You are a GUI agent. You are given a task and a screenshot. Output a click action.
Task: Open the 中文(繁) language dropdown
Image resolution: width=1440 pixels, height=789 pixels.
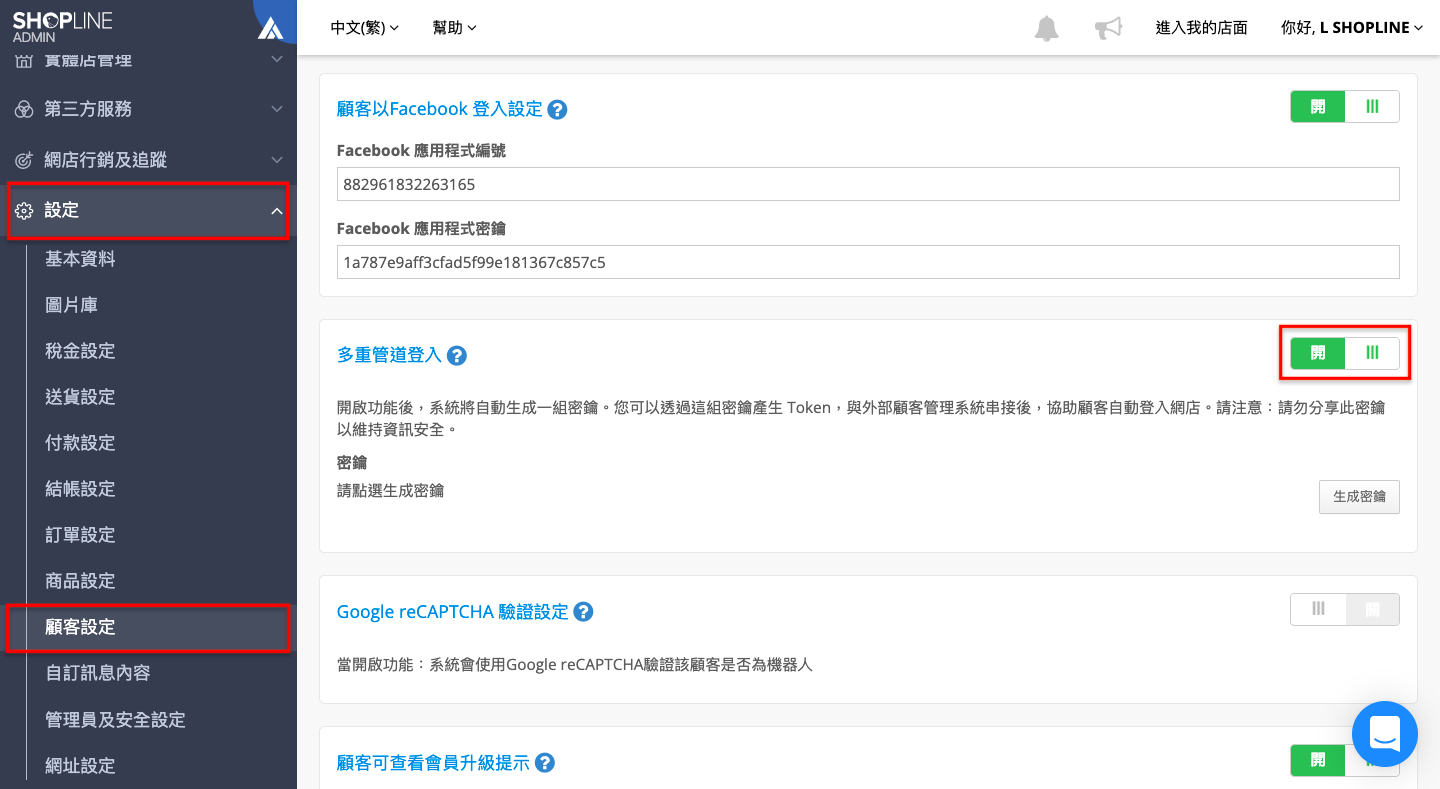[365, 28]
